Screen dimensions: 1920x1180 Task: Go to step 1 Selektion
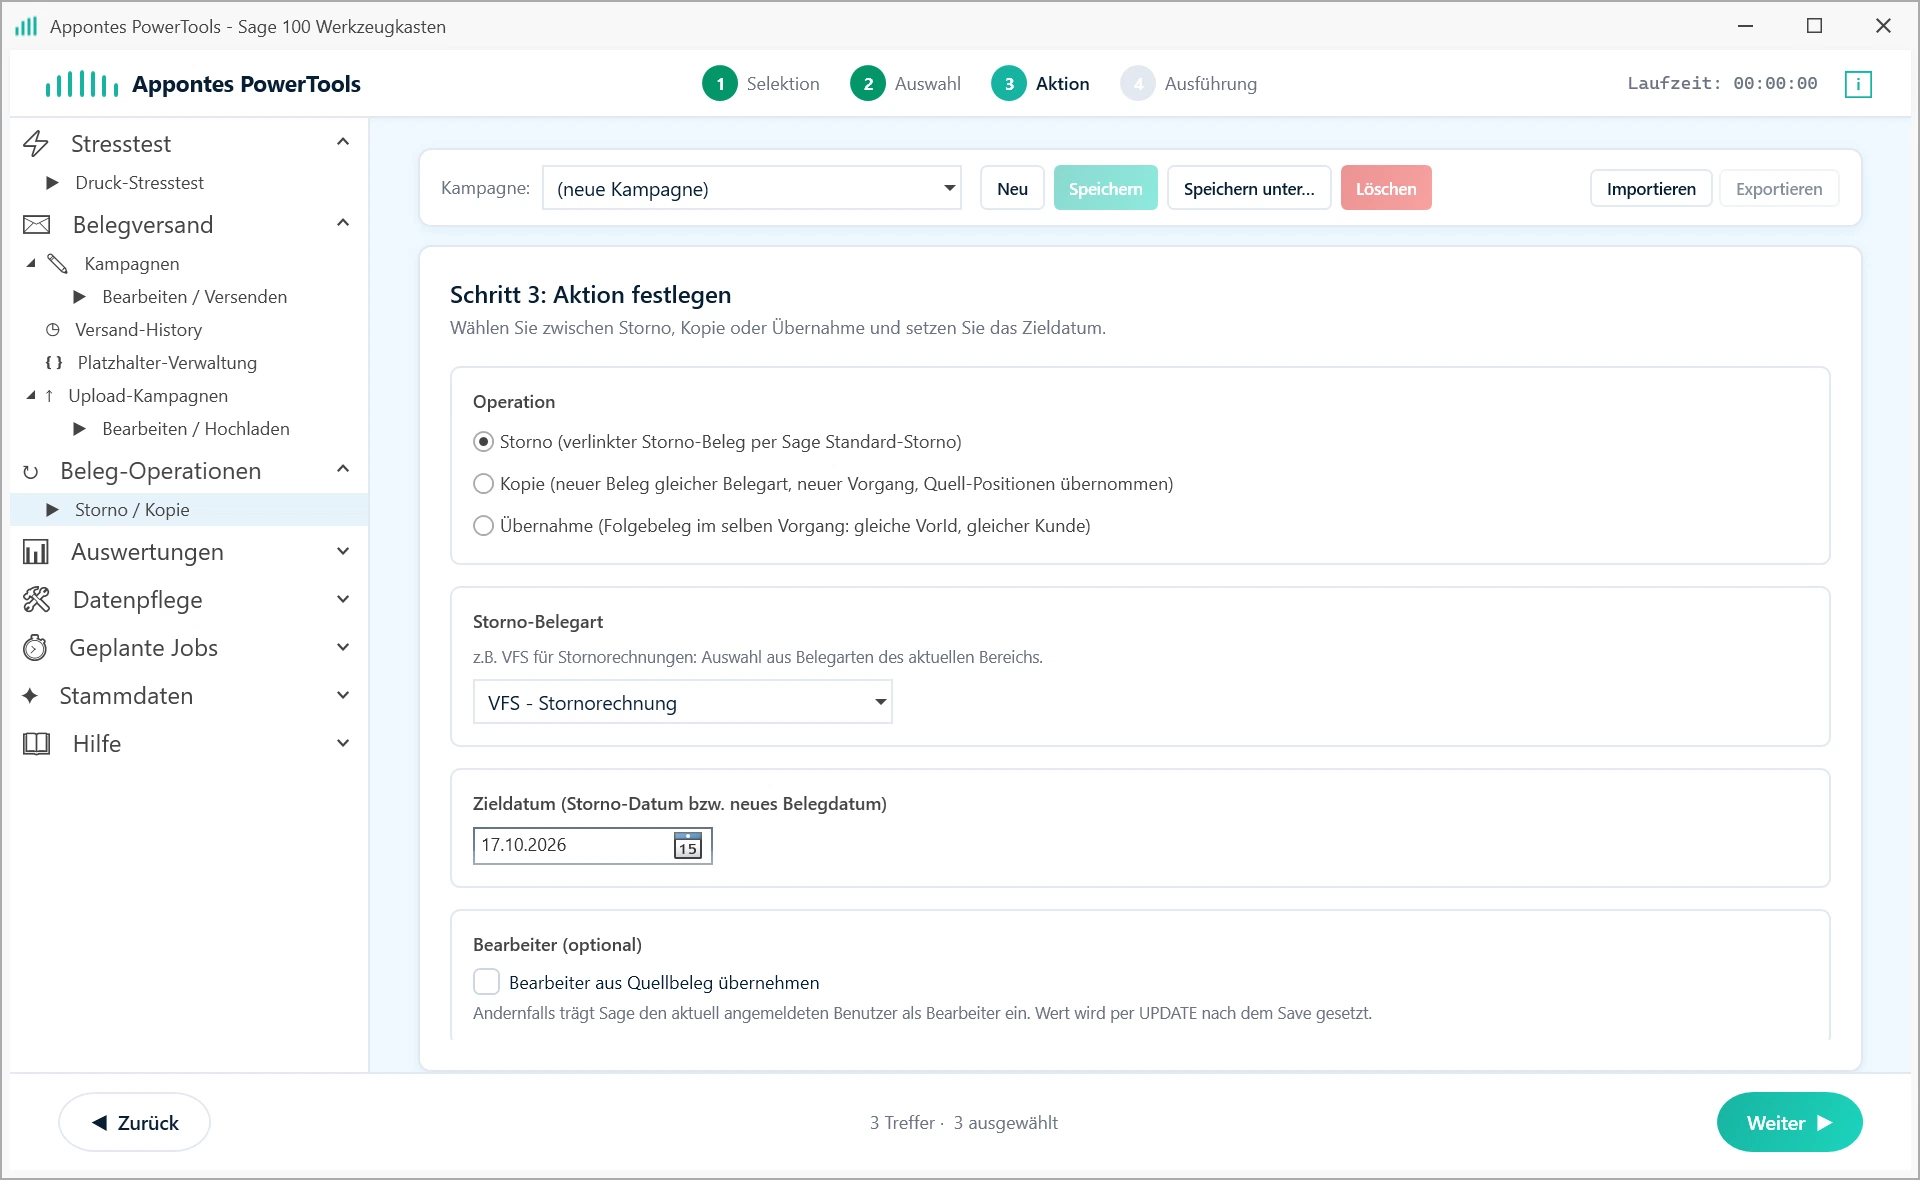tap(761, 84)
